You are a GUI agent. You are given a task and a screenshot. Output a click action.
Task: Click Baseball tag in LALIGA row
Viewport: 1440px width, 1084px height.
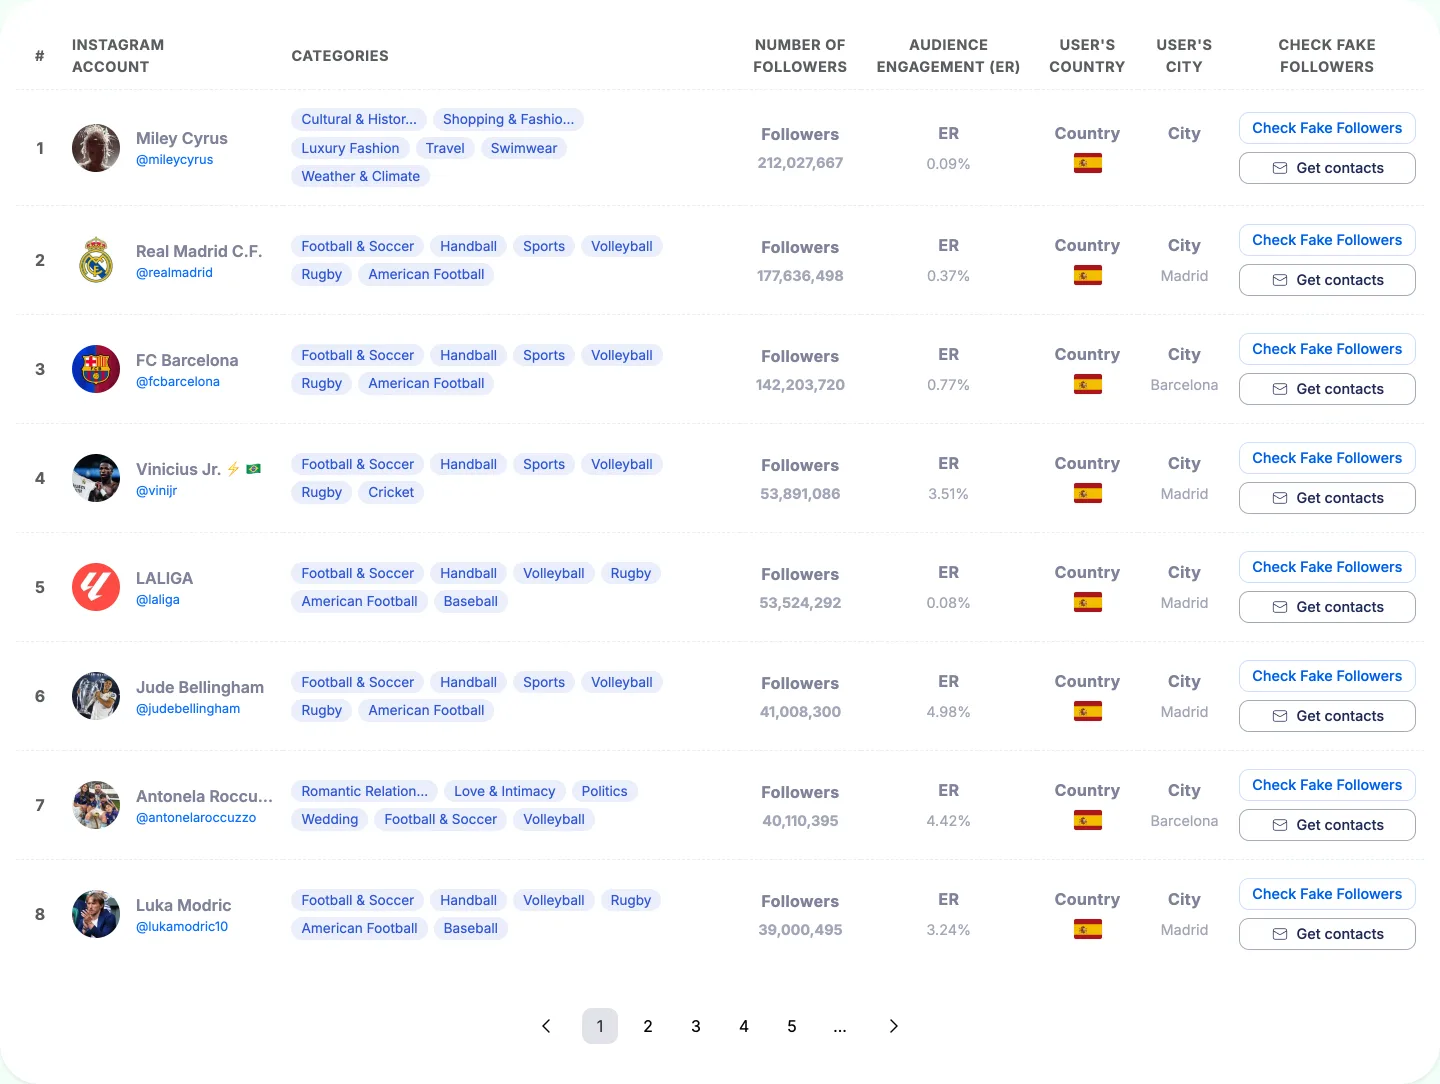point(471,601)
